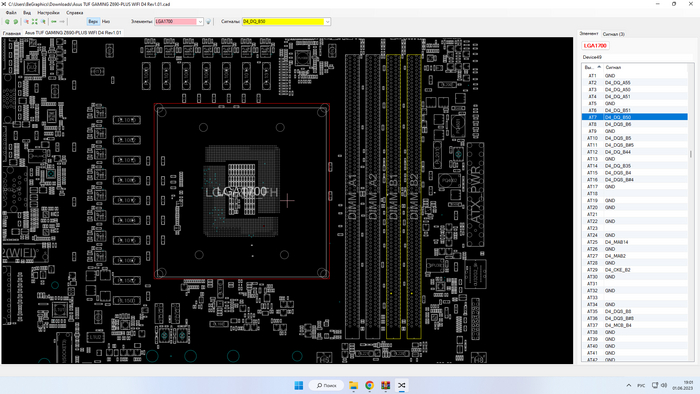Select pin row AT1 GND
The height and width of the screenshot is (394, 700).
click(634, 76)
